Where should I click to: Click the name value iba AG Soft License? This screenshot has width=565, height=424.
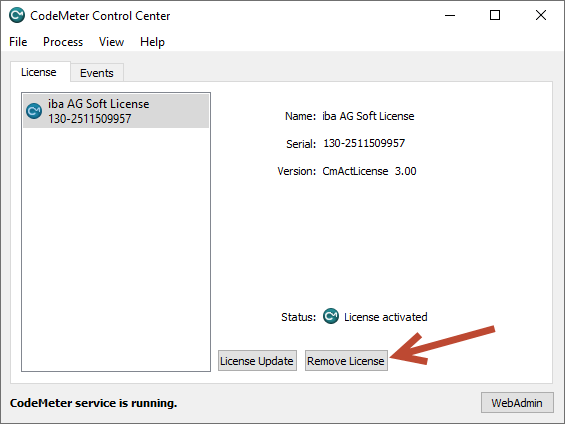pos(368,116)
